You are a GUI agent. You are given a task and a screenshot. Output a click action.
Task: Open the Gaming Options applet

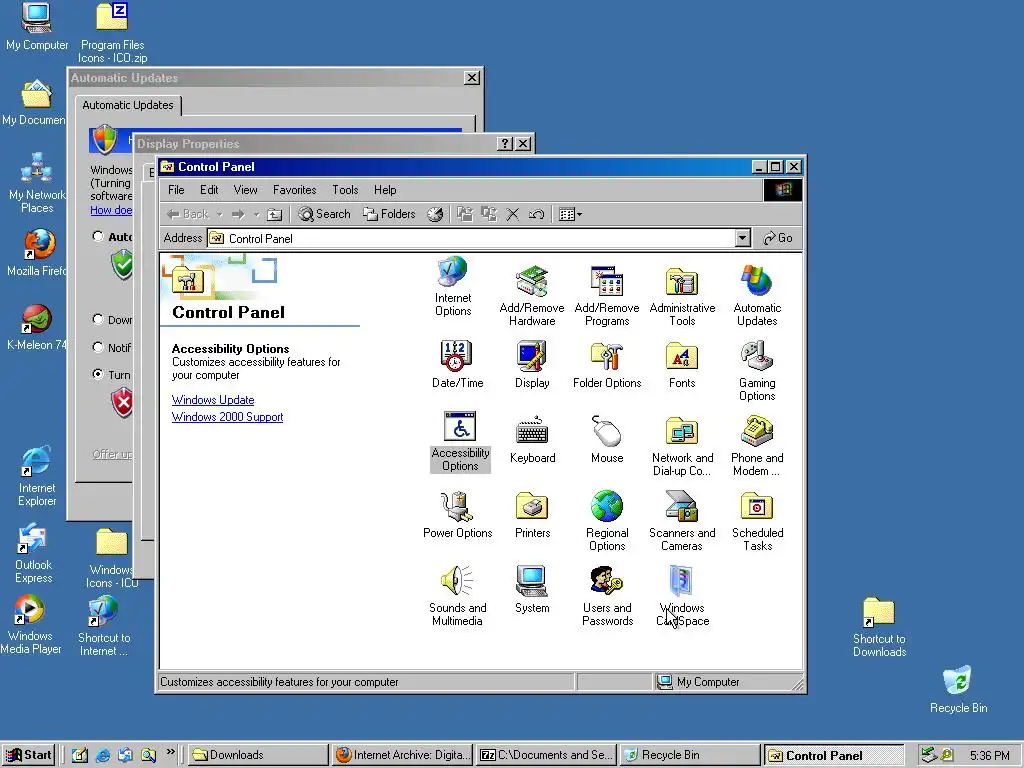pos(757,371)
